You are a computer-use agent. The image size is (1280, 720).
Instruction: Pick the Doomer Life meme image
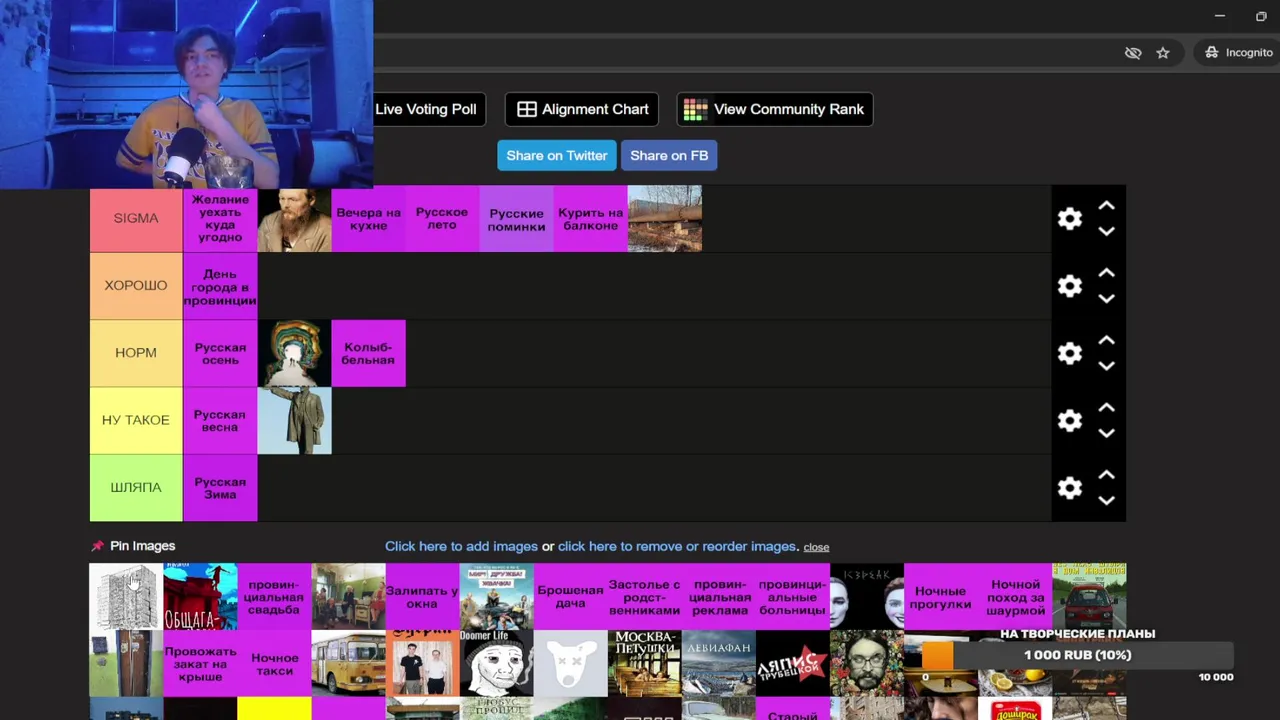[x=496, y=663]
